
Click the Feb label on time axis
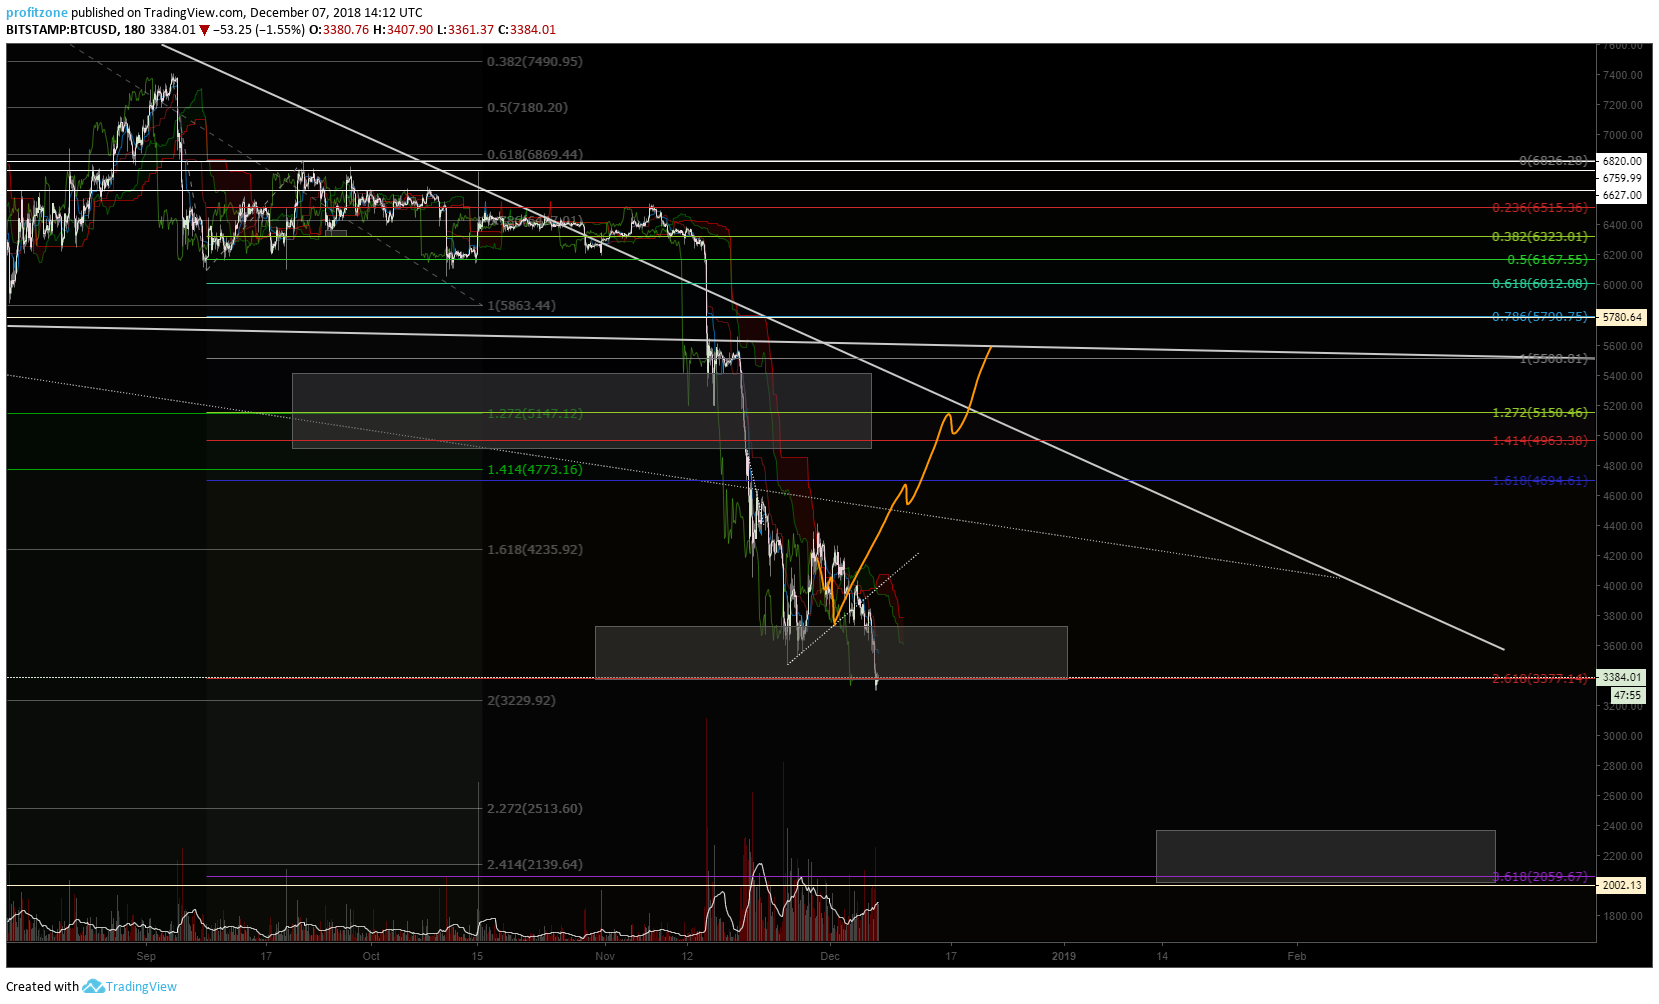tap(1296, 957)
